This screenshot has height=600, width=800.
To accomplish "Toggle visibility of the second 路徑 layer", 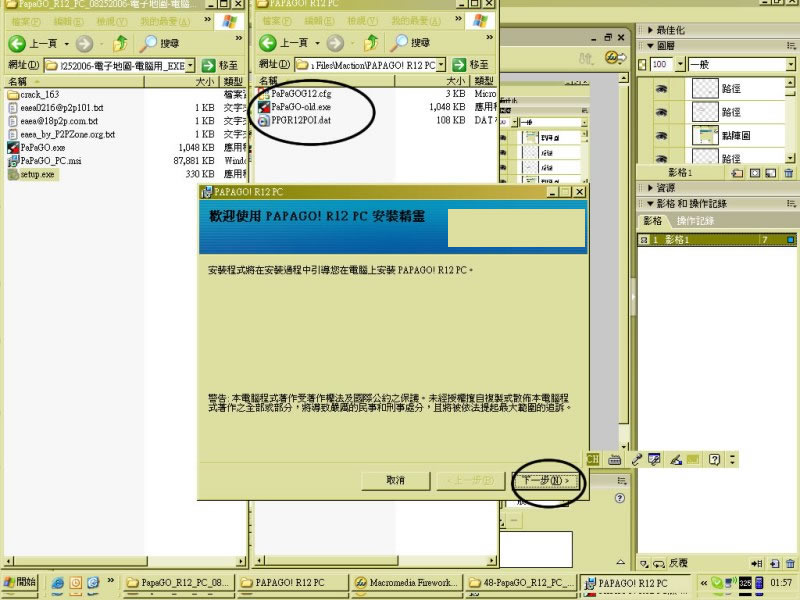I will tap(661, 112).
